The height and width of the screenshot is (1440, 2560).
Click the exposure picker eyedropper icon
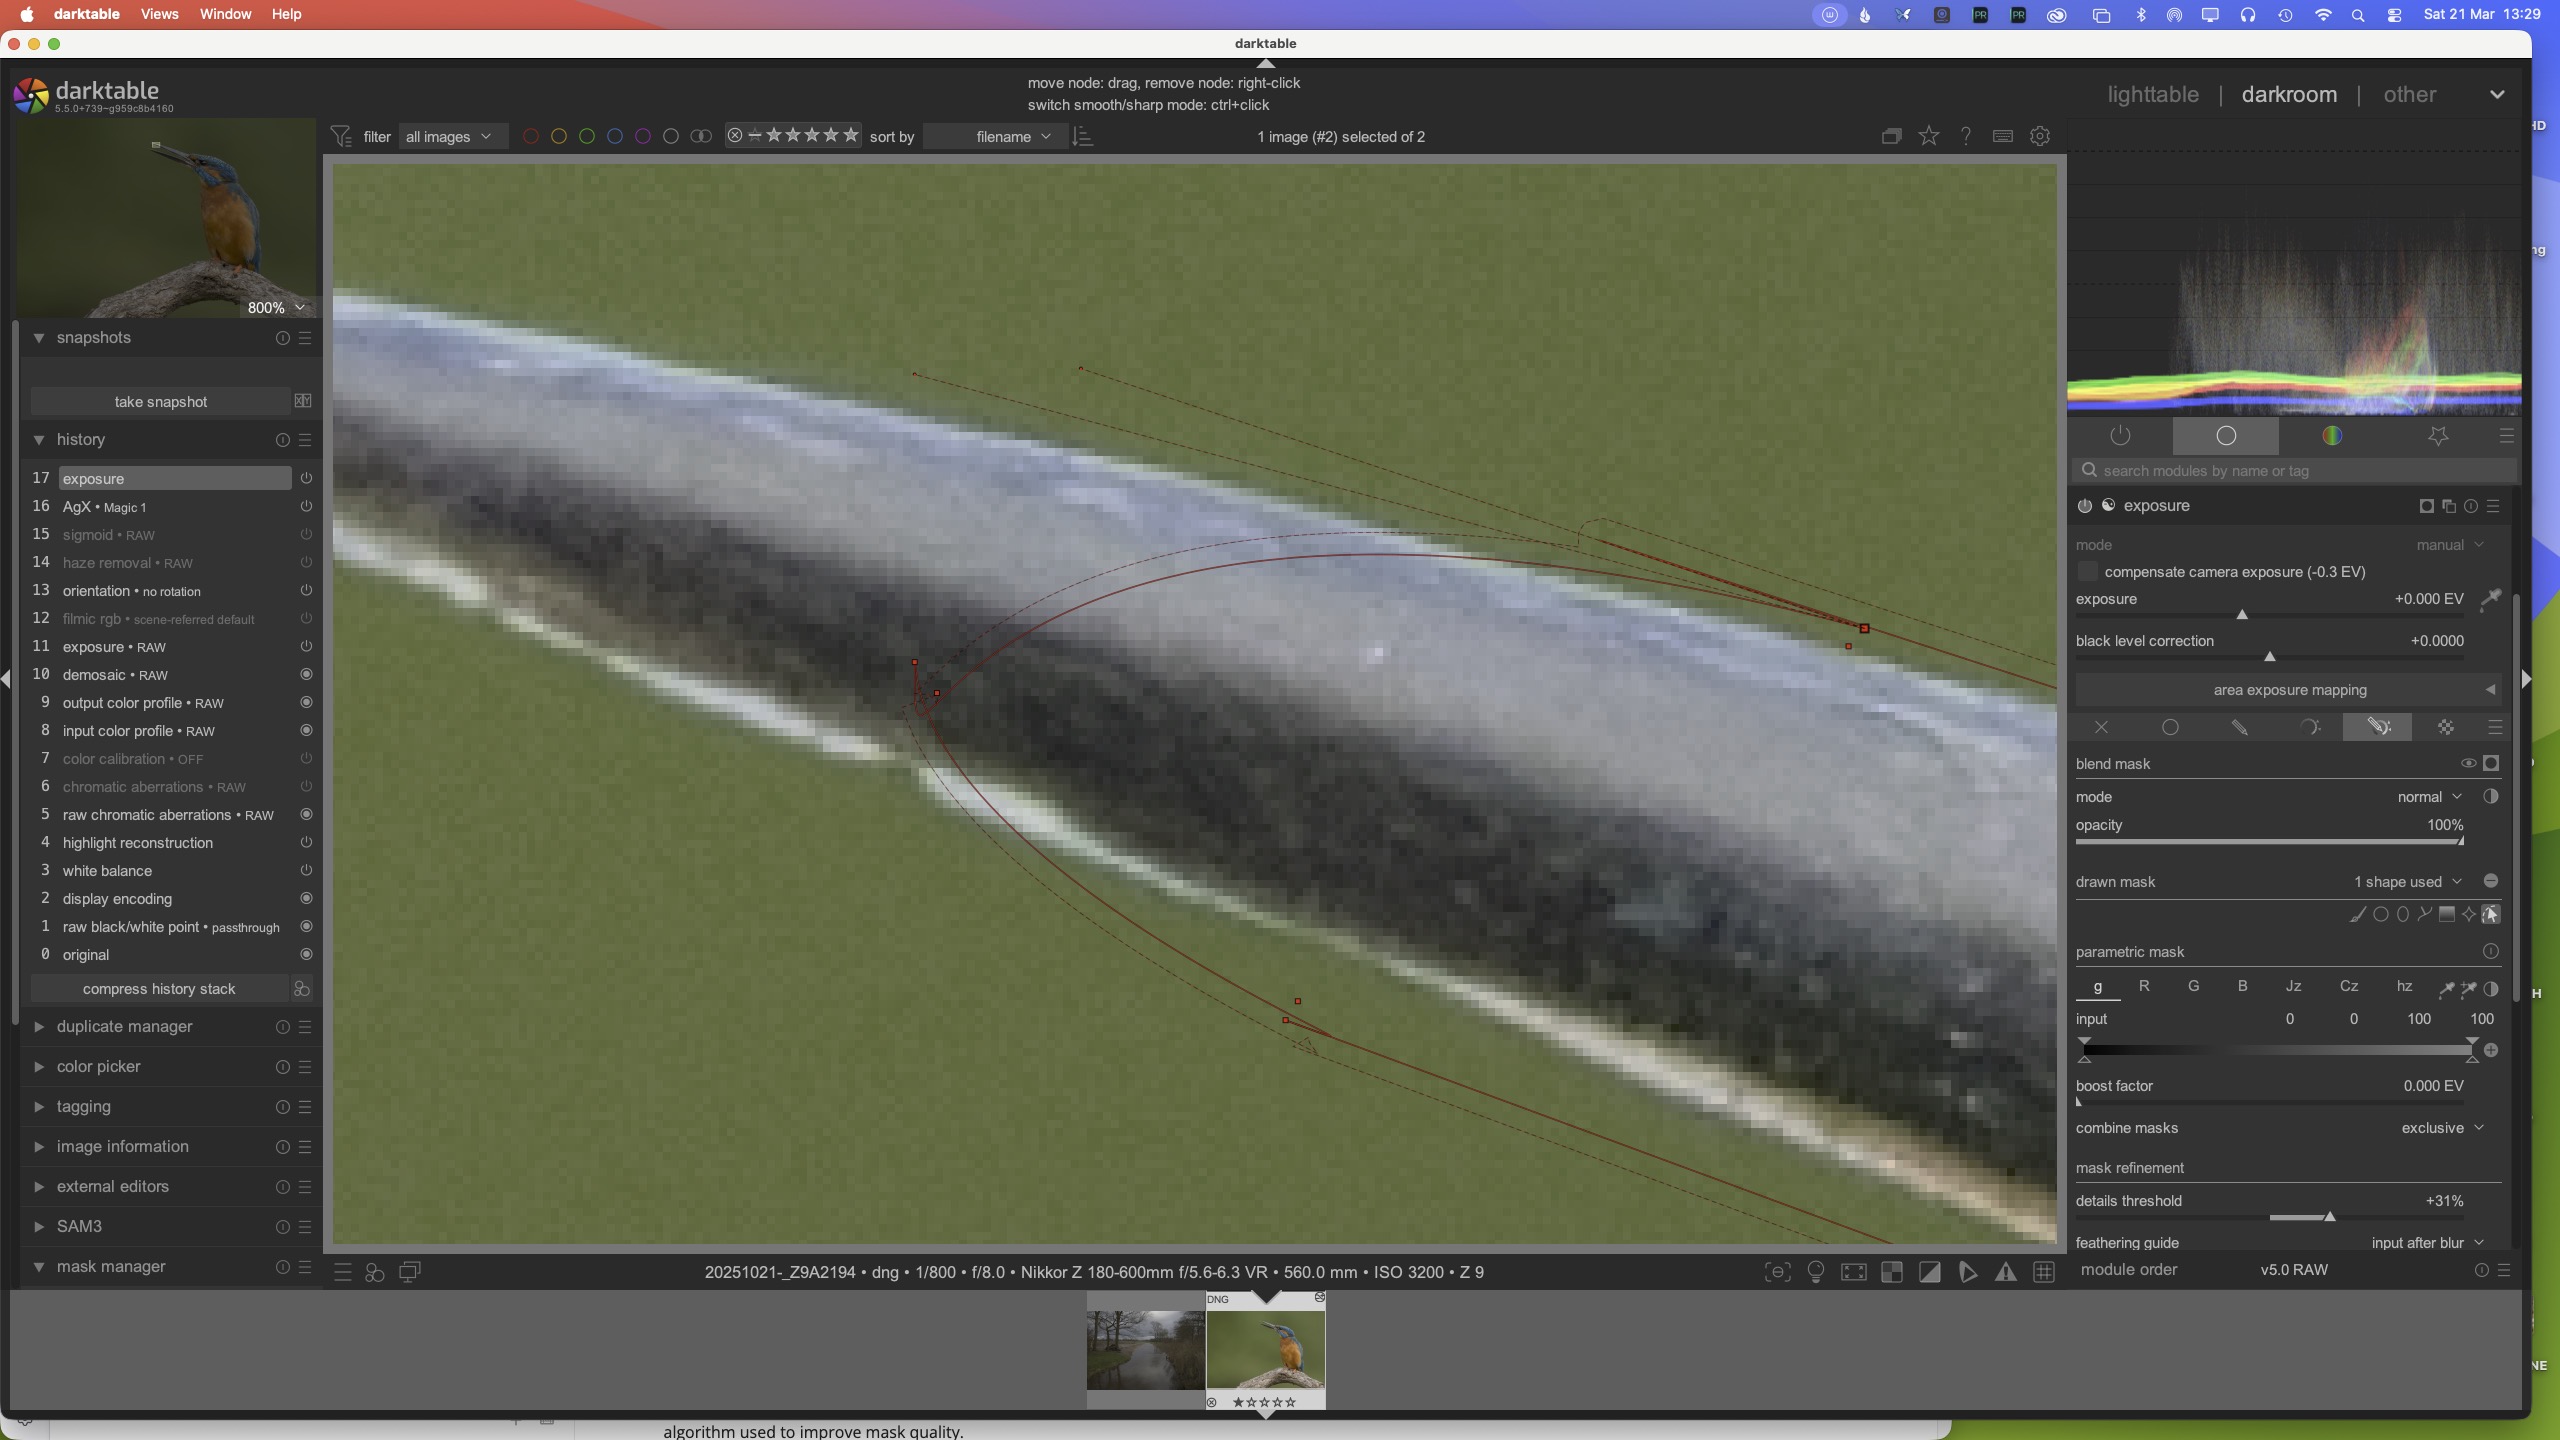(x=2490, y=599)
